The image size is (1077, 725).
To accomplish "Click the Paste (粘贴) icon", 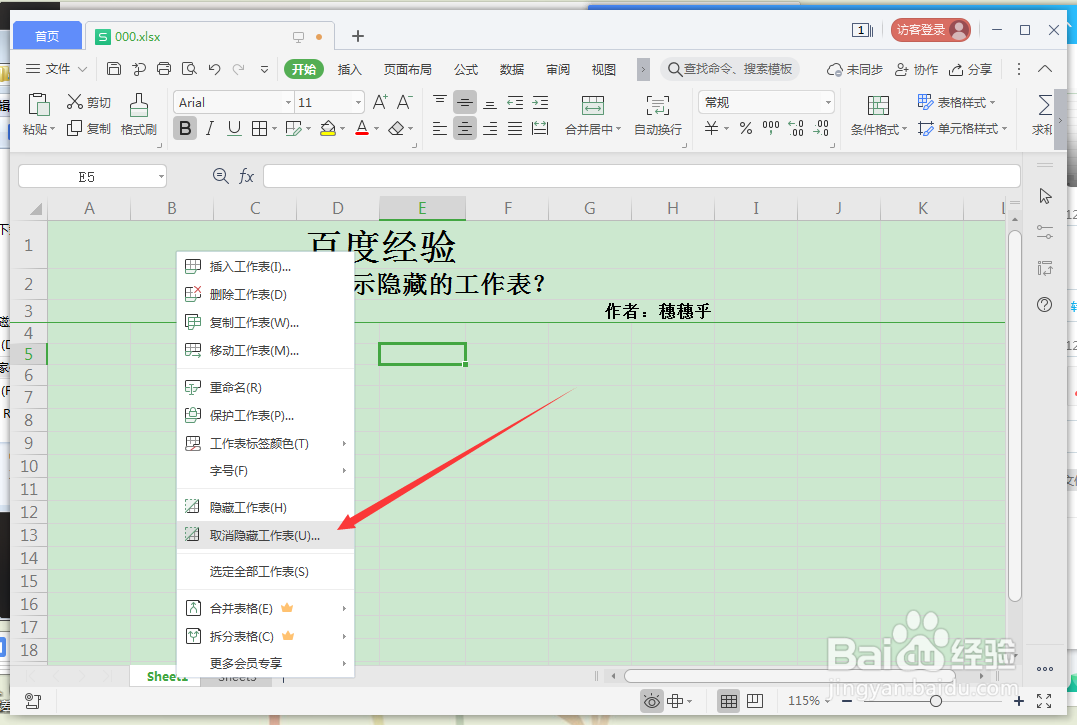I will (x=38, y=105).
